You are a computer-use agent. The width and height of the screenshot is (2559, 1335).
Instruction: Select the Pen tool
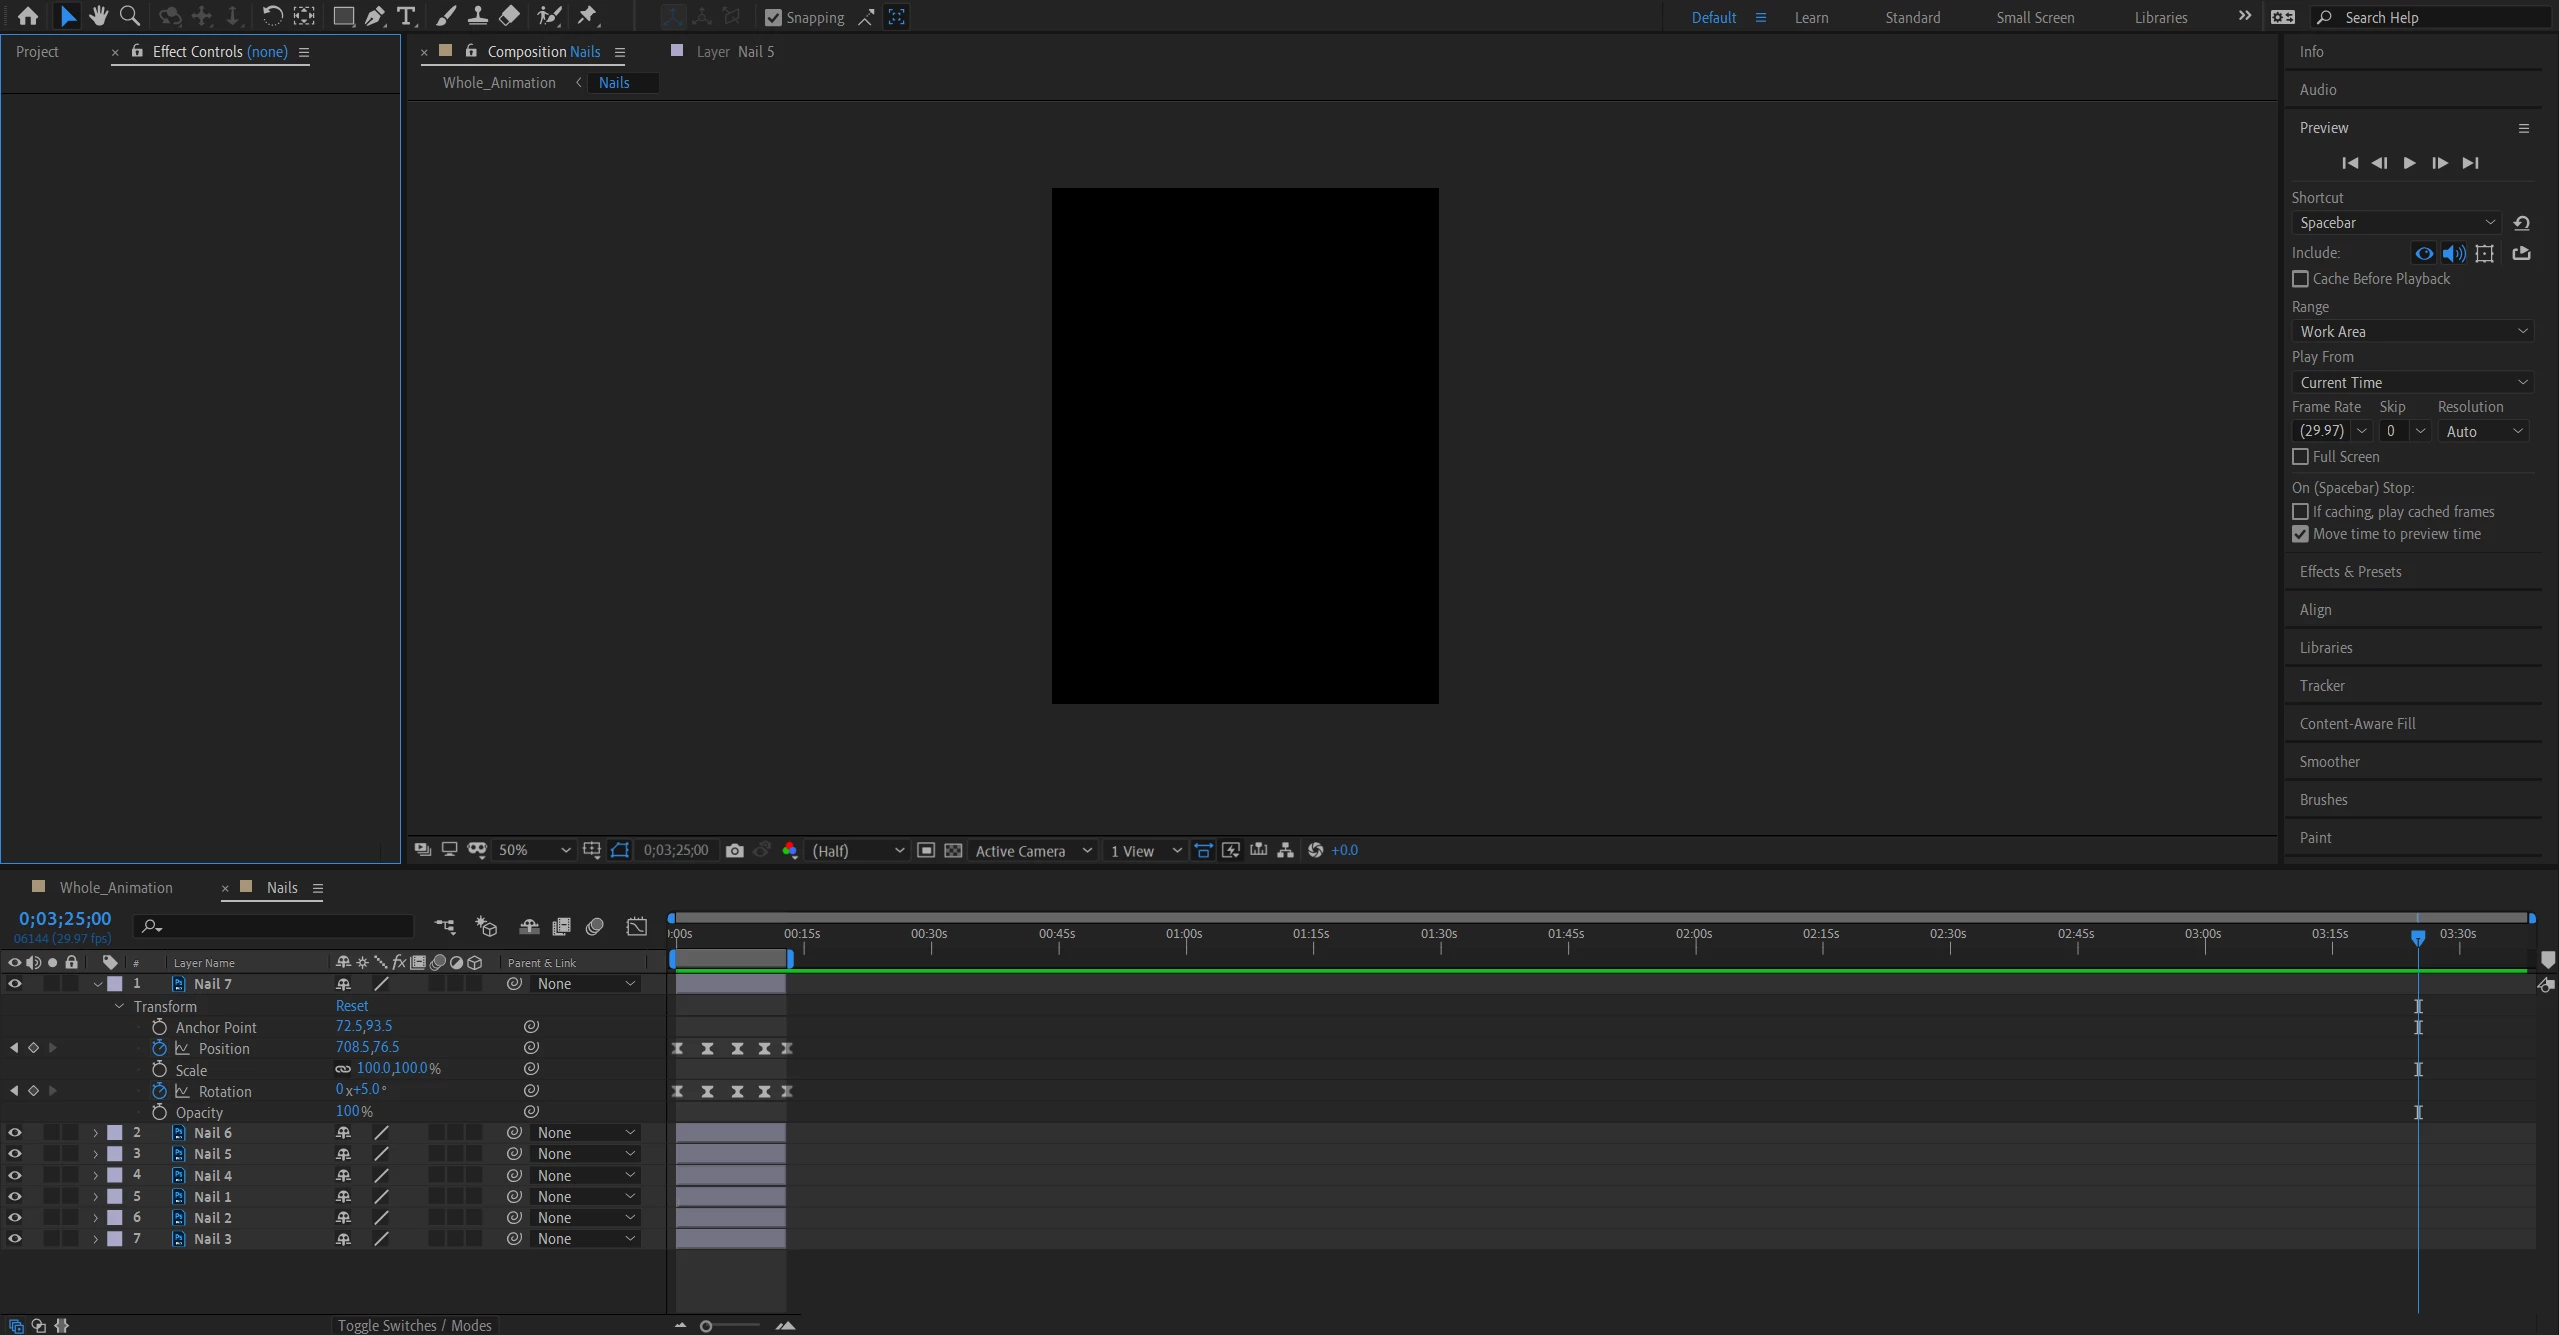click(375, 16)
